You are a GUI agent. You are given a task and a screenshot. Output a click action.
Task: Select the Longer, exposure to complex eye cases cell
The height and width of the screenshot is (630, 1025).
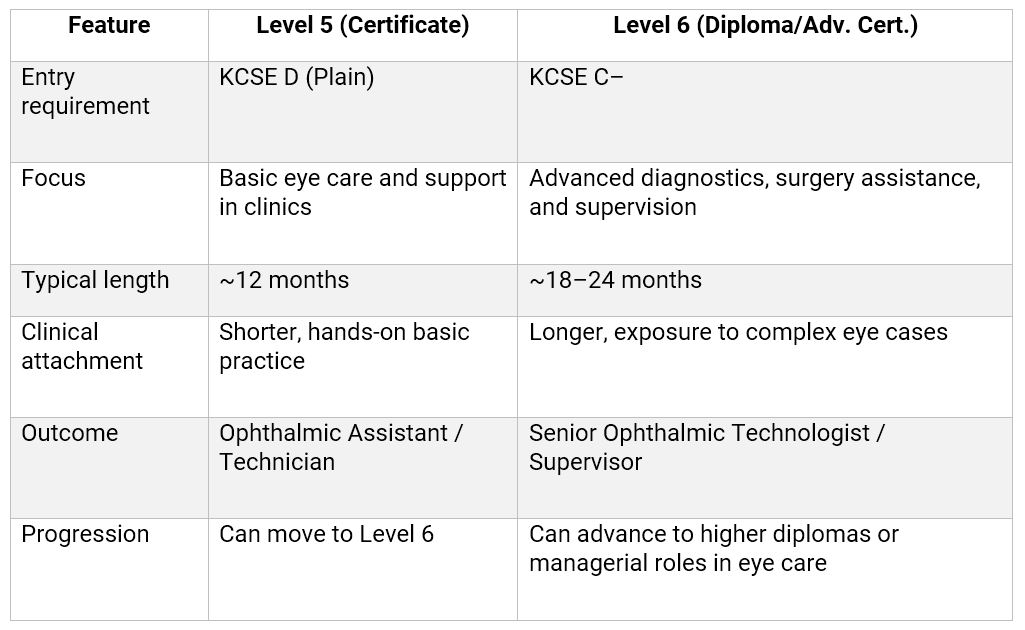click(738, 333)
